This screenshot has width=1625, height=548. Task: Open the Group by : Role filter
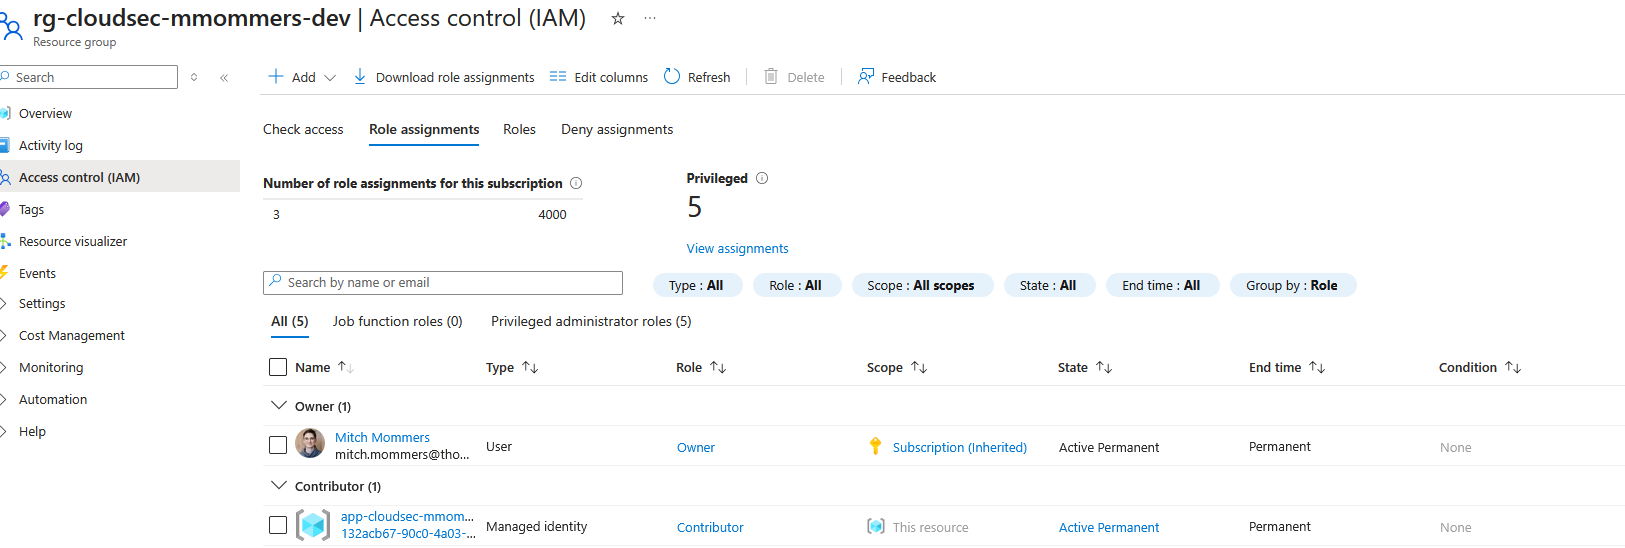tap(1292, 285)
